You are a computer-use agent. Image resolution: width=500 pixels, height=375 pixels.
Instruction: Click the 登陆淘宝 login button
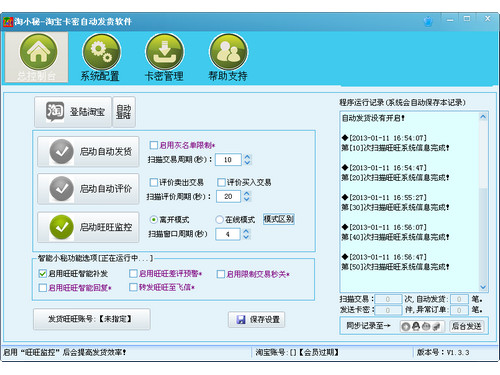click(x=73, y=112)
